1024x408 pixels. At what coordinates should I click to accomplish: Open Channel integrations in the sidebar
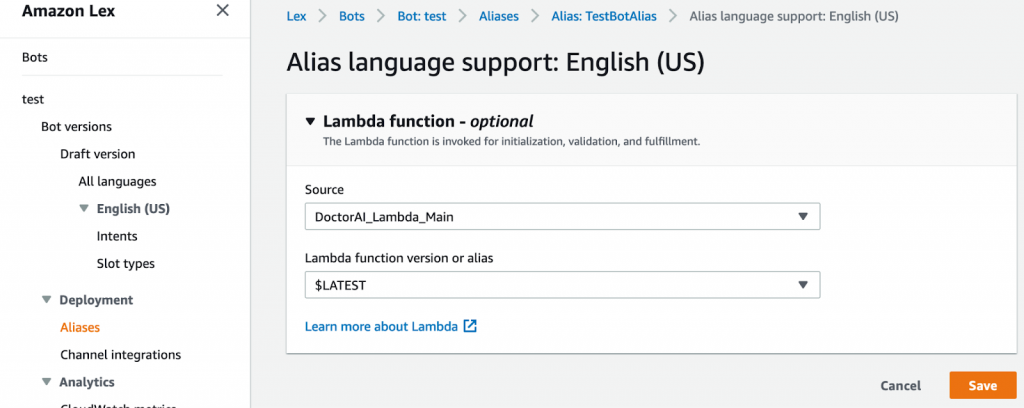(x=120, y=355)
